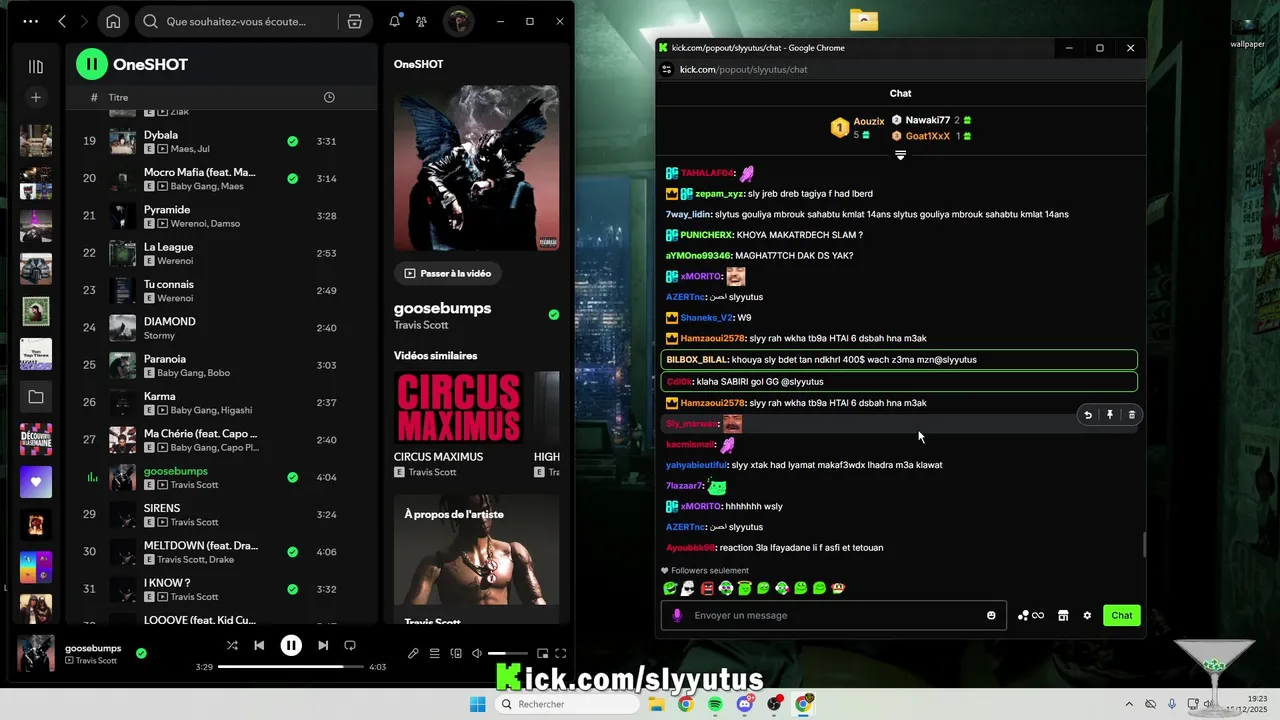Open Spotify Home page
Image resolution: width=1280 pixels, height=720 pixels.
point(113,21)
